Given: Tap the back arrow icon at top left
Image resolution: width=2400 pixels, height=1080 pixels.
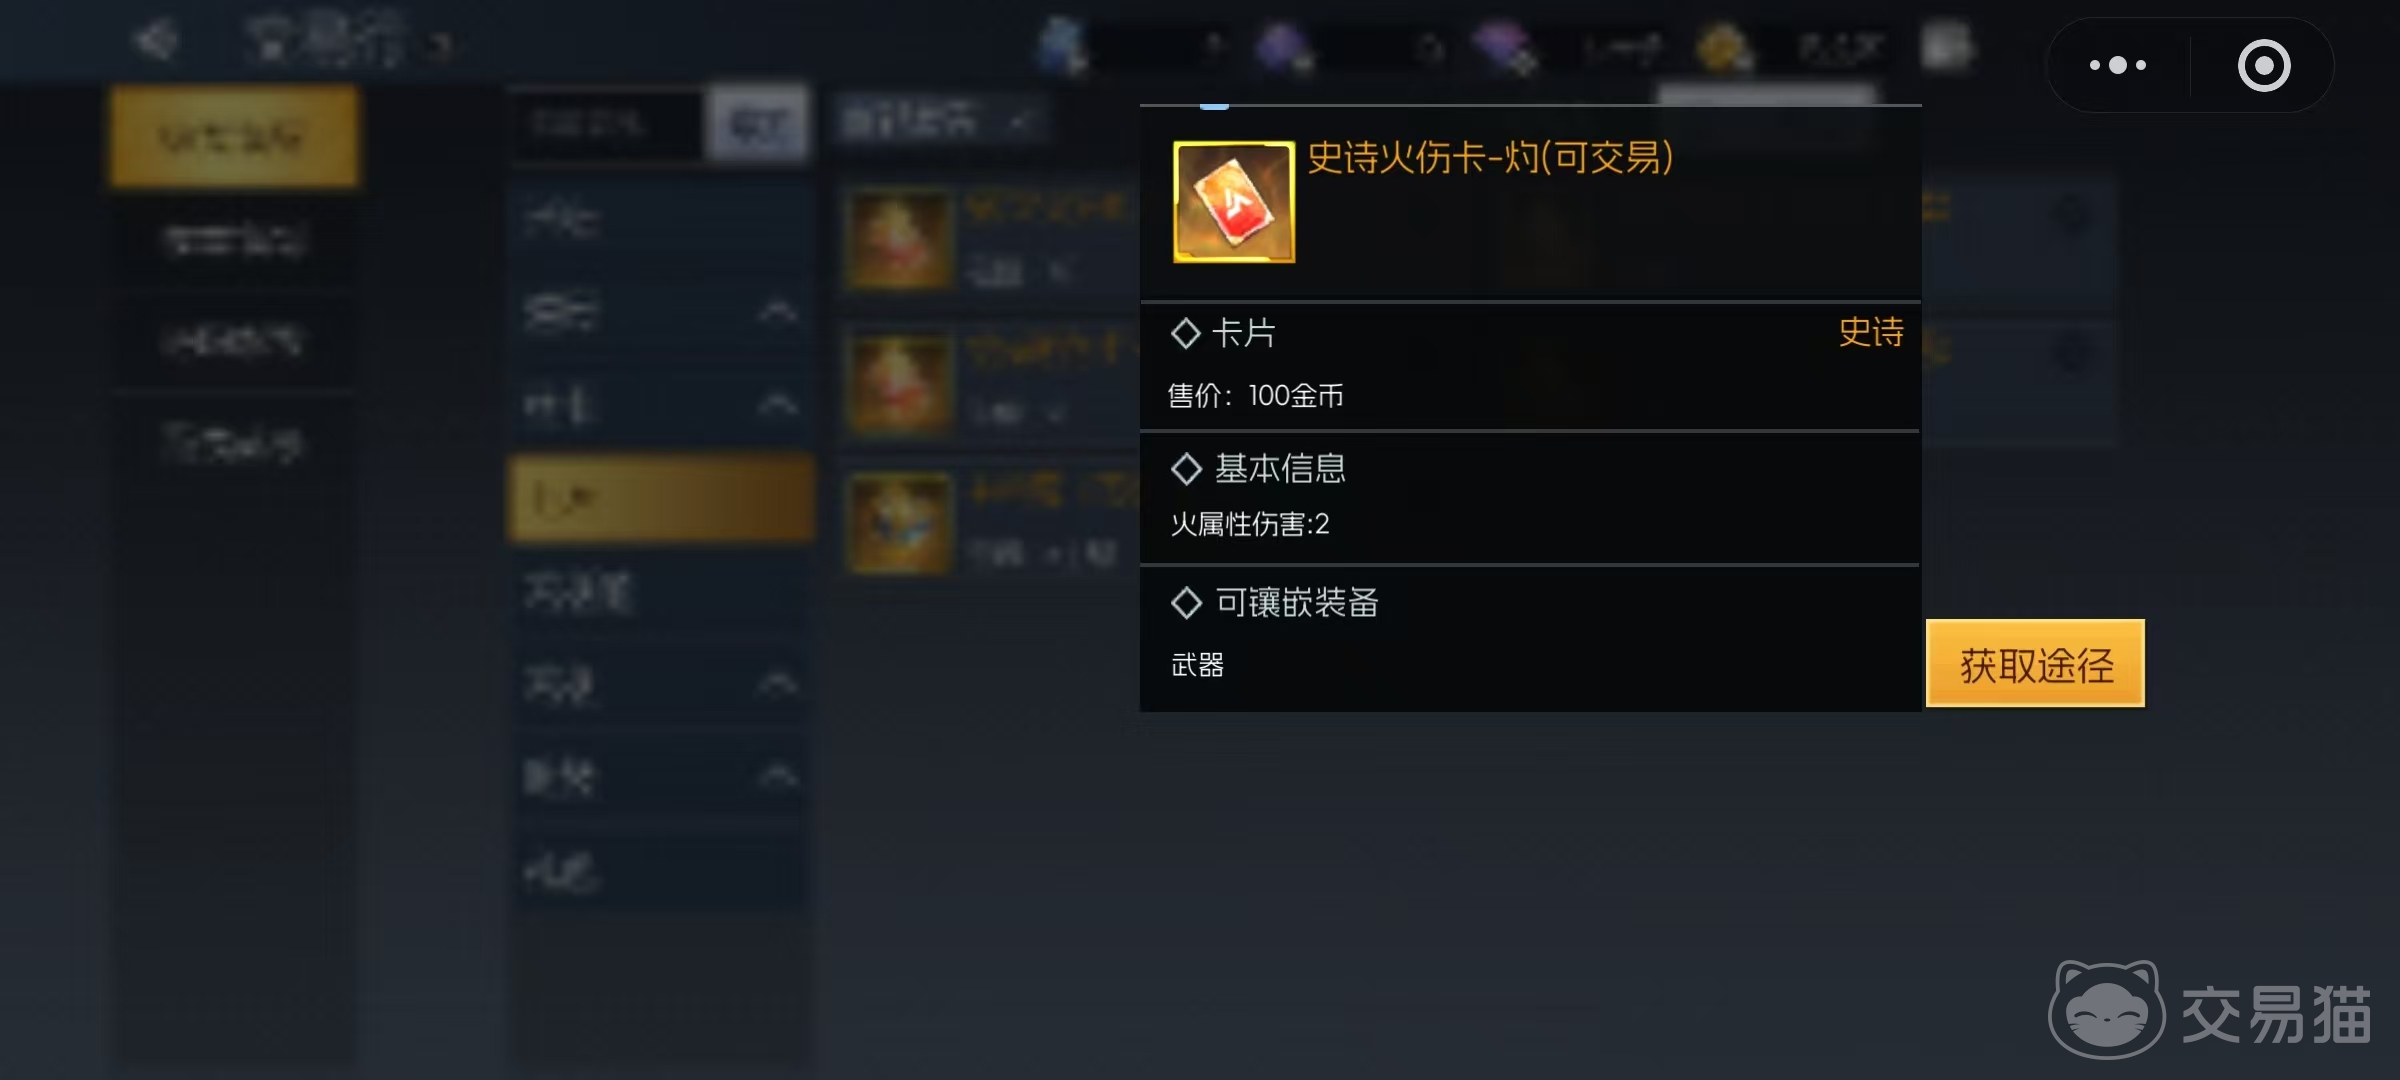Looking at the screenshot, I should coord(157,42).
